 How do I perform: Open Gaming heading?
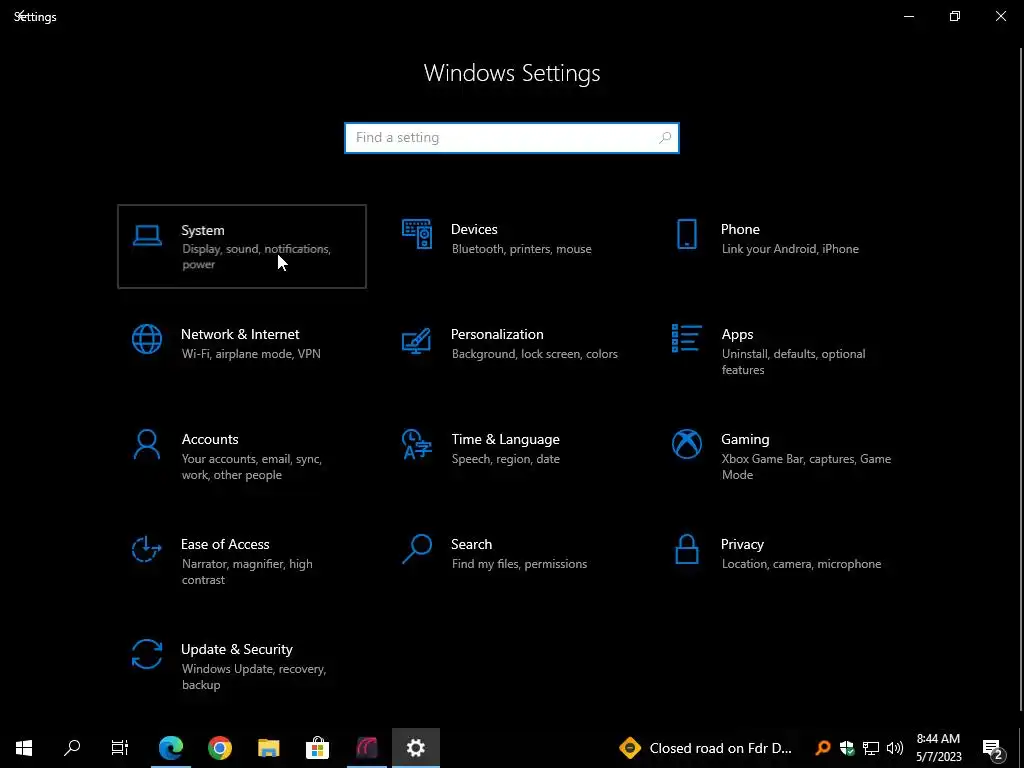(745, 440)
